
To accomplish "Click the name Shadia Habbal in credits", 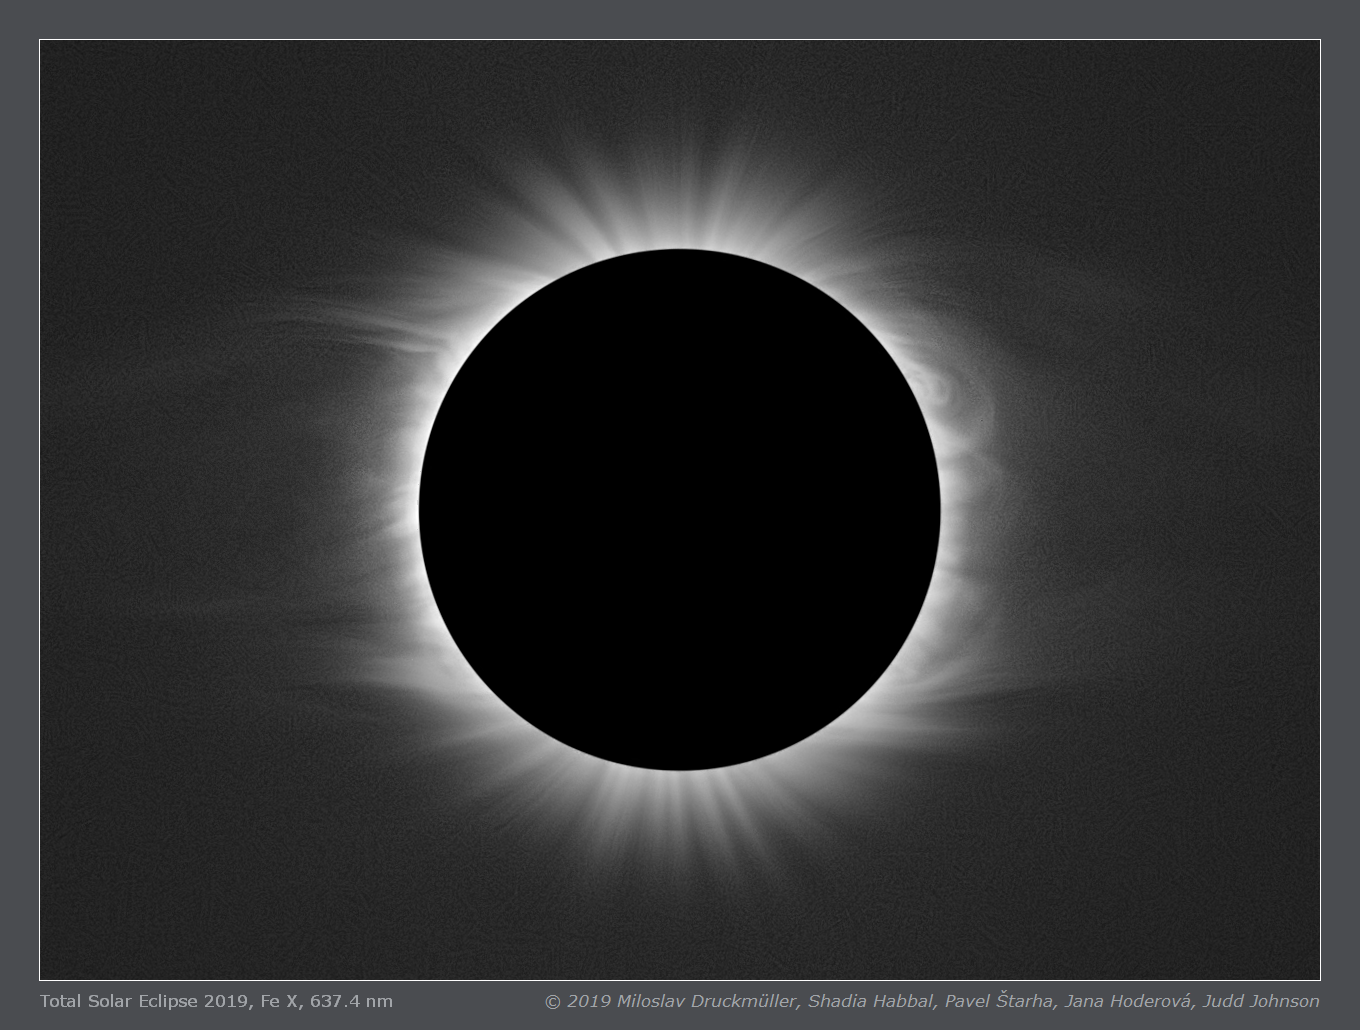I will (x=871, y=1000).
